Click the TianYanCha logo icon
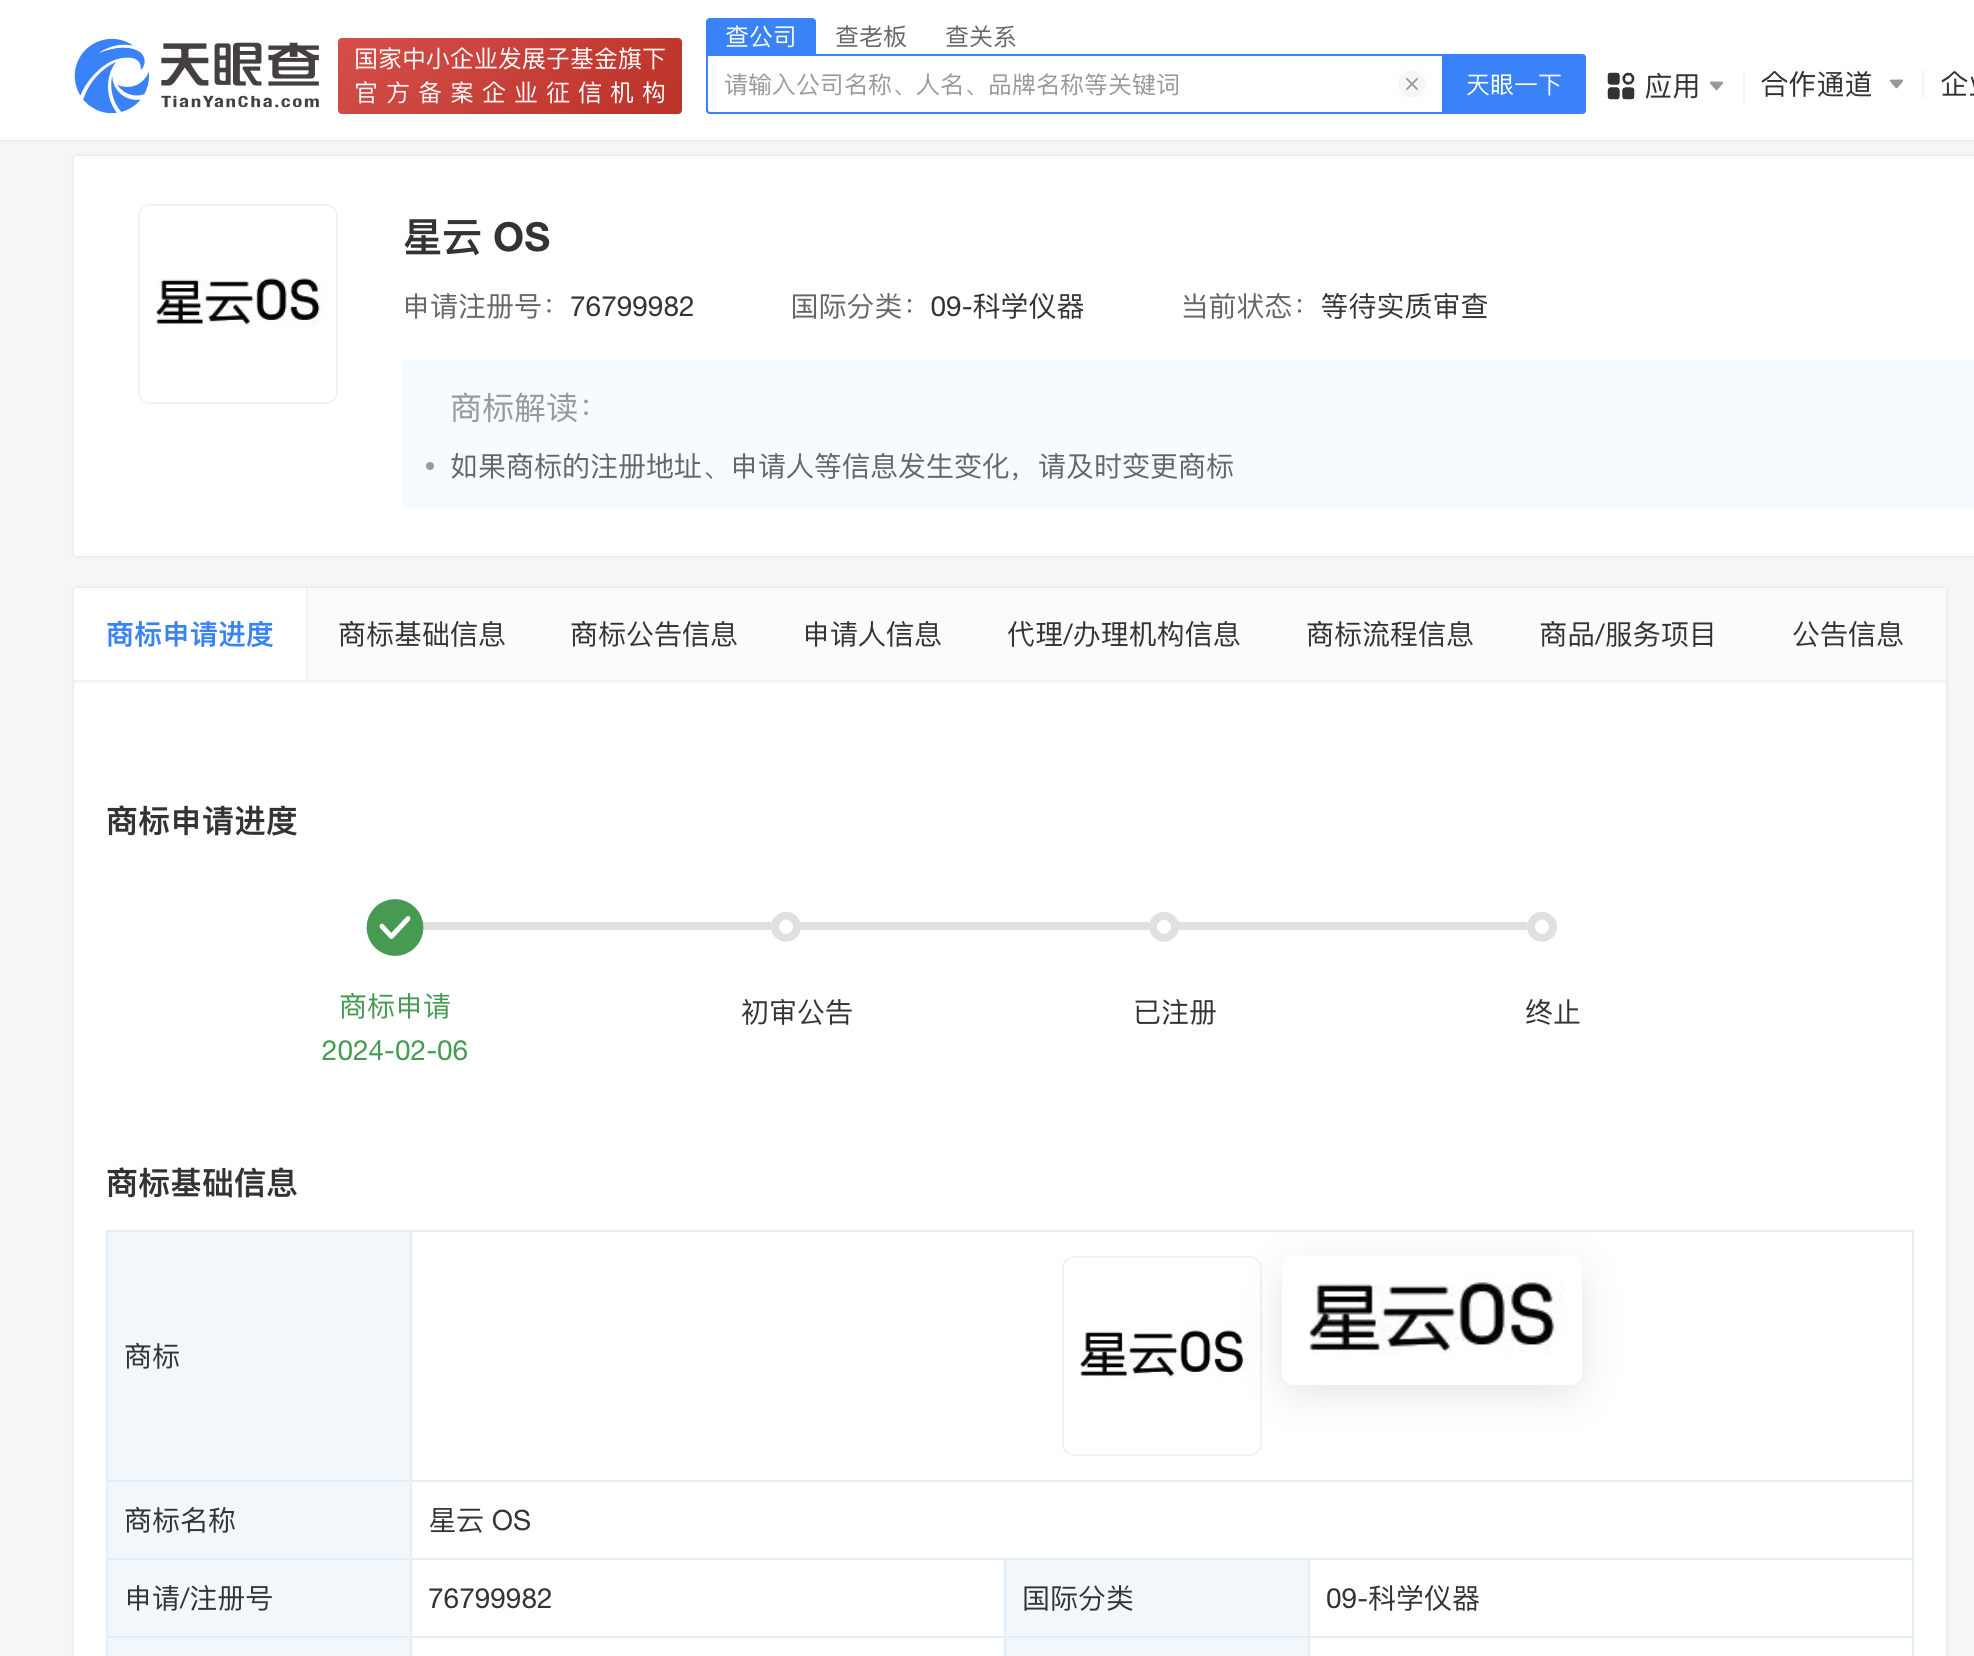This screenshot has width=1974, height=1656. pyautogui.click(x=112, y=76)
